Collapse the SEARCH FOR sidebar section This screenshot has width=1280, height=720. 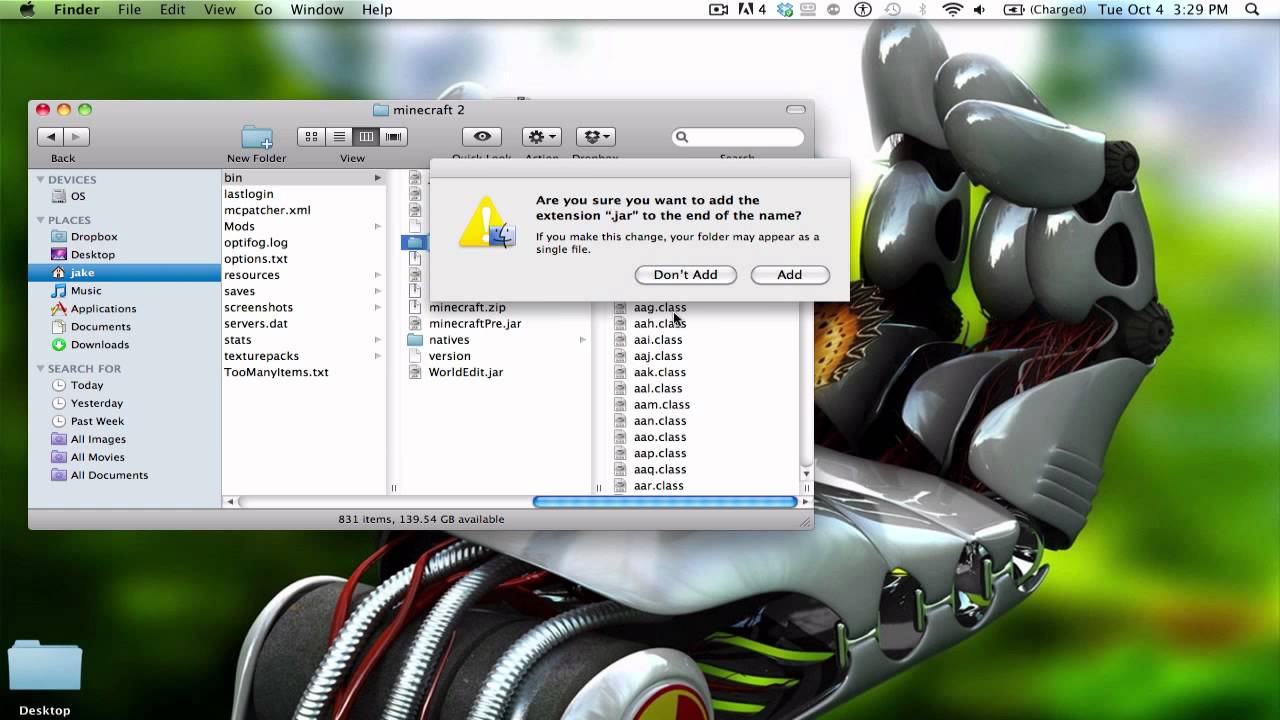point(41,369)
